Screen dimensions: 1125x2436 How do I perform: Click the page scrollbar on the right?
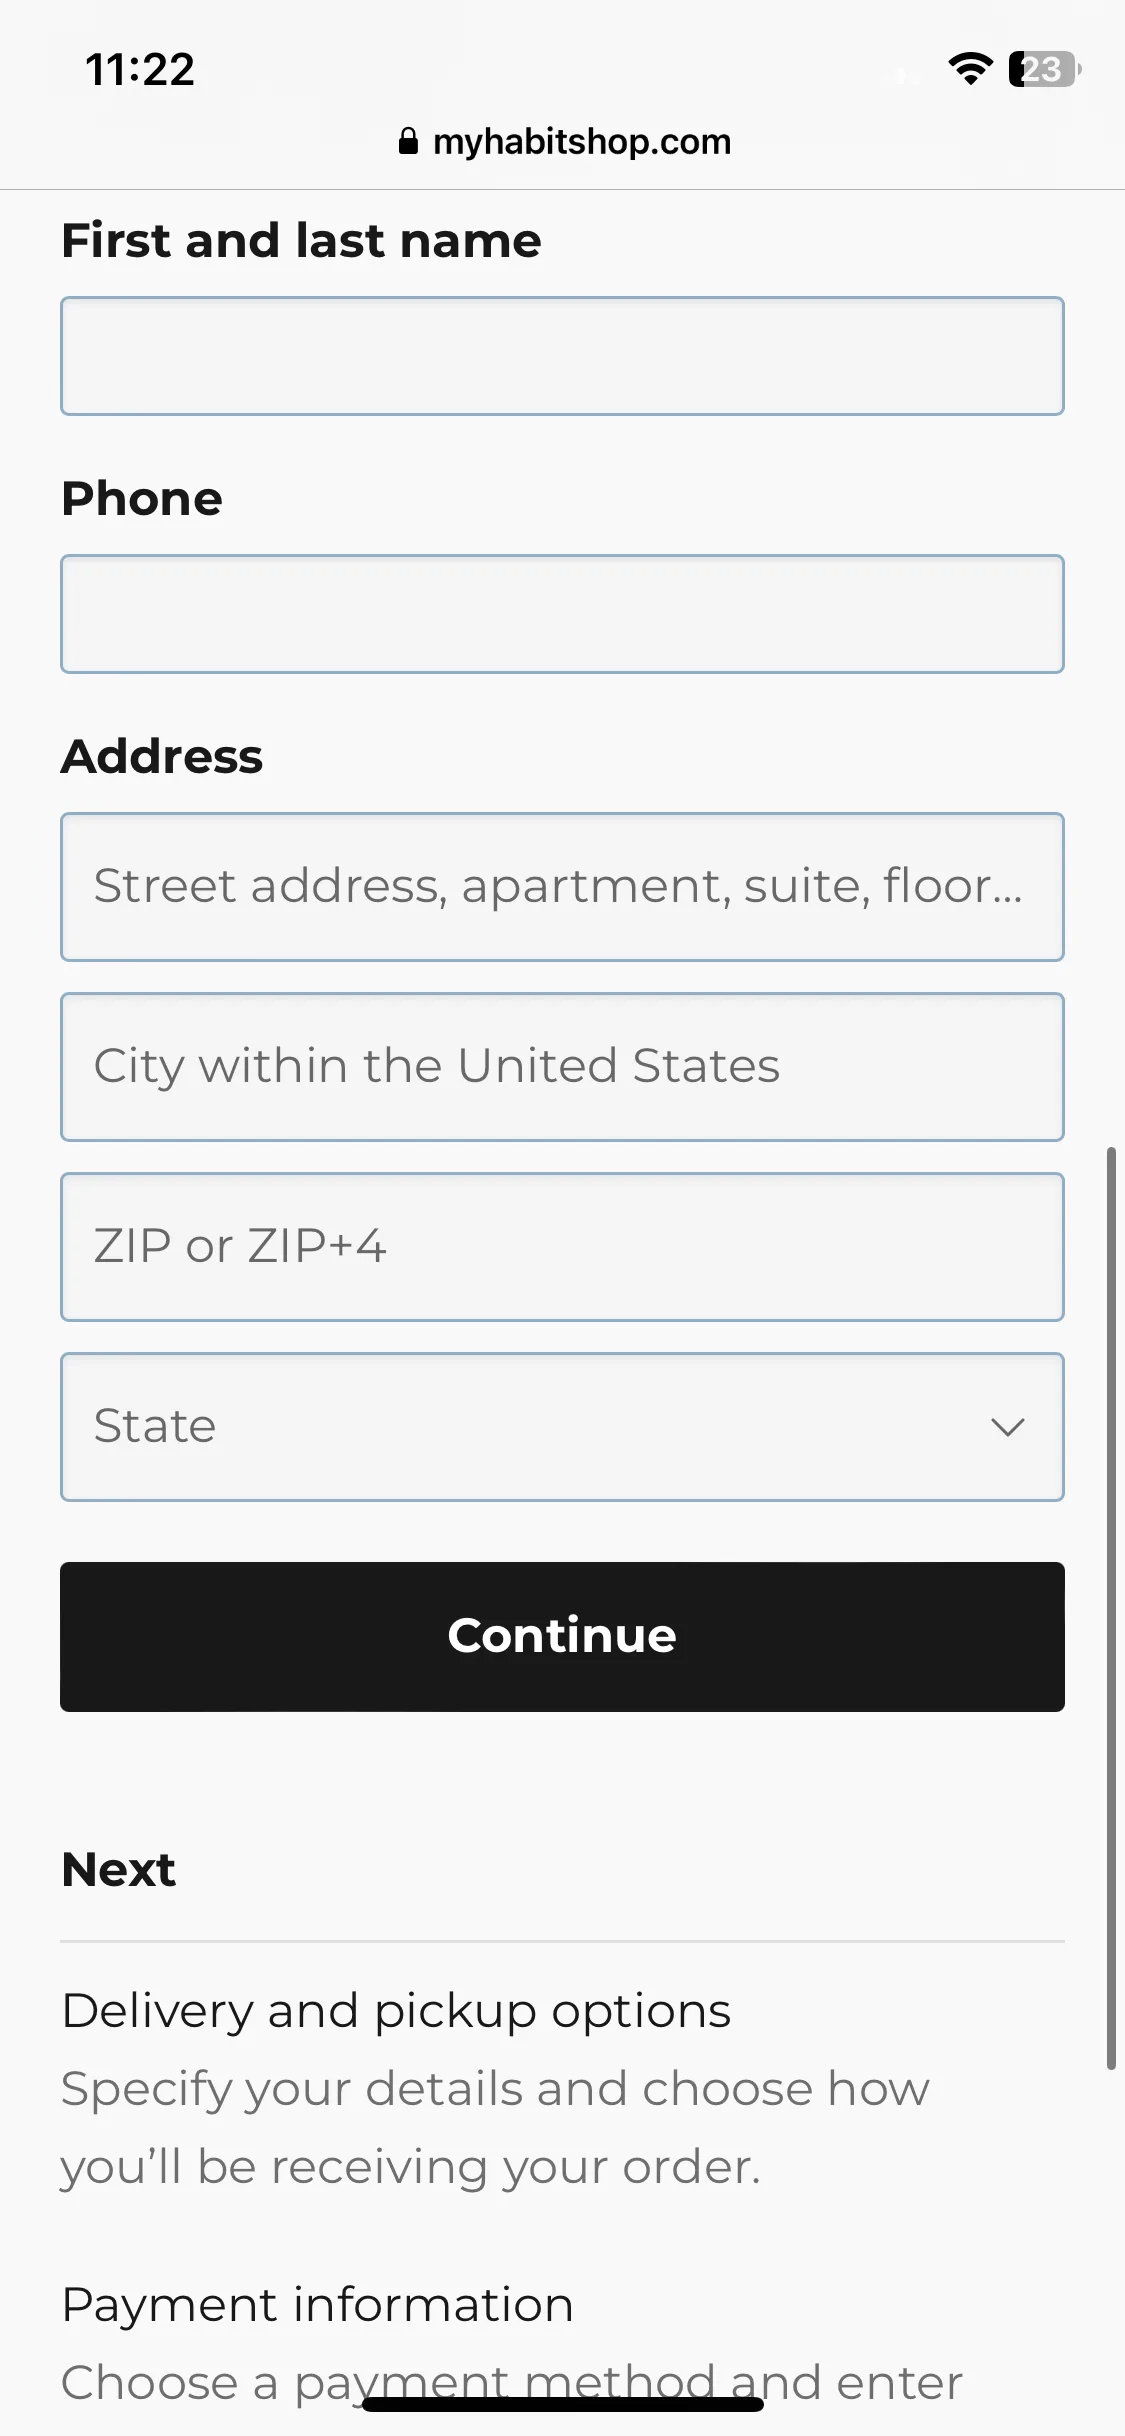pyautogui.click(x=1111, y=1608)
